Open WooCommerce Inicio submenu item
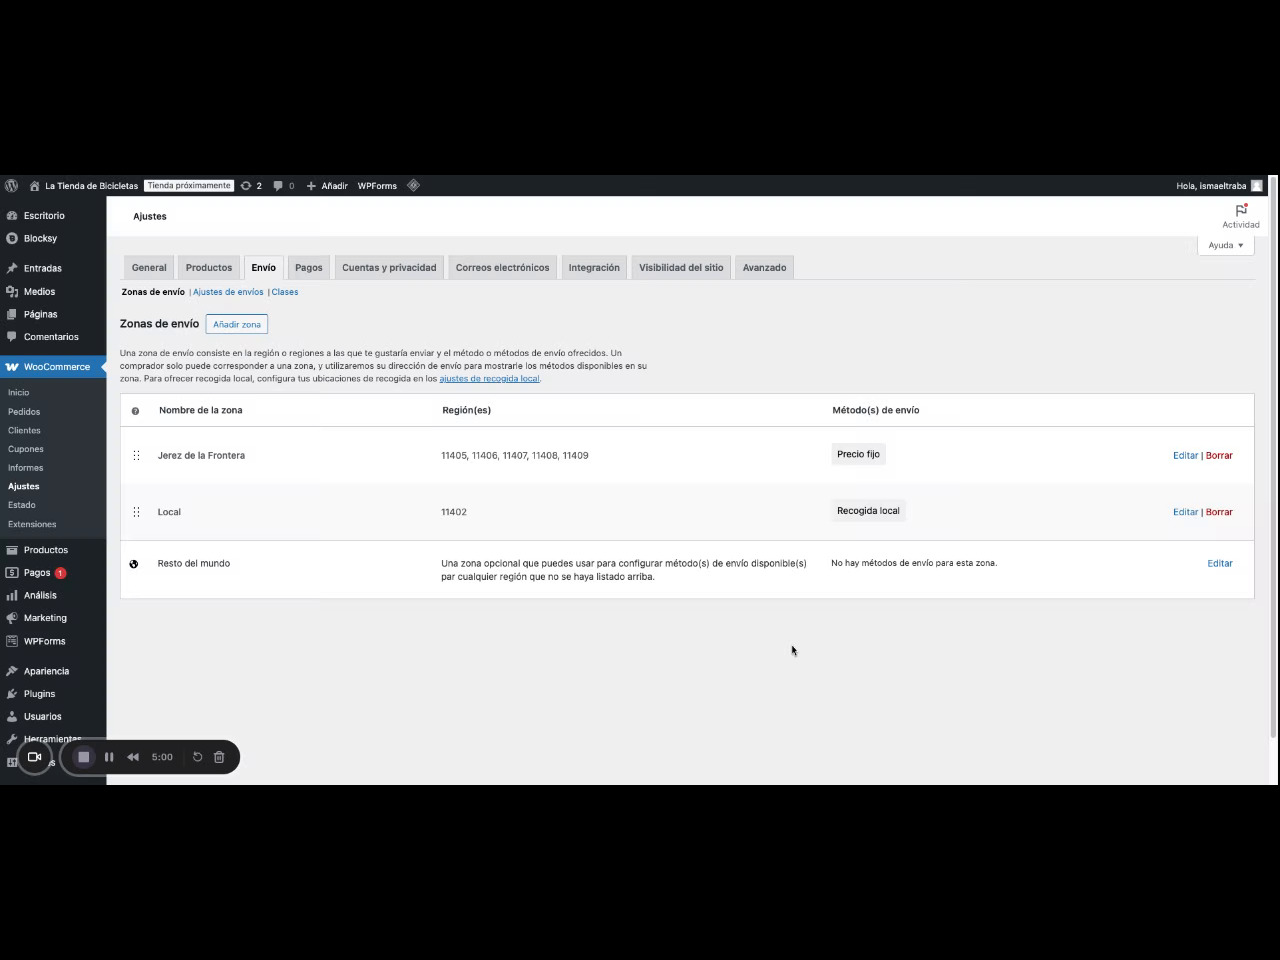 (19, 393)
